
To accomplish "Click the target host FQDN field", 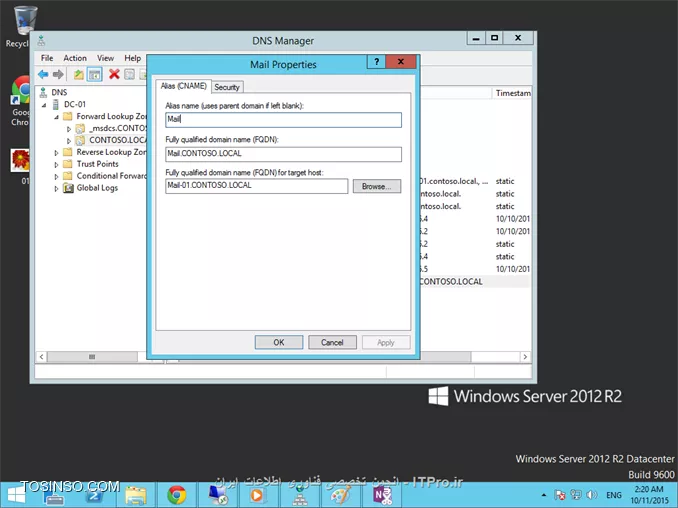I will pos(256,186).
